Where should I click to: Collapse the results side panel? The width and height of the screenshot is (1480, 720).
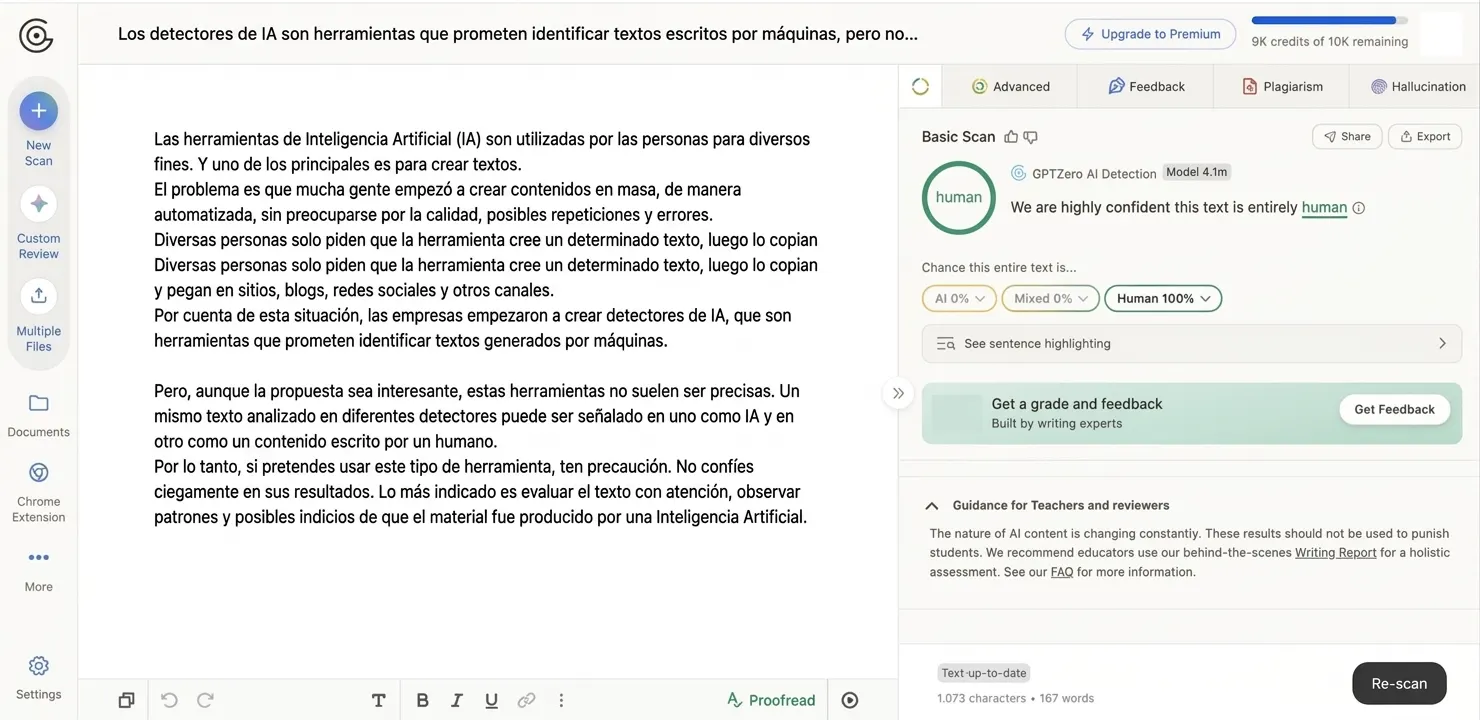tap(898, 393)
